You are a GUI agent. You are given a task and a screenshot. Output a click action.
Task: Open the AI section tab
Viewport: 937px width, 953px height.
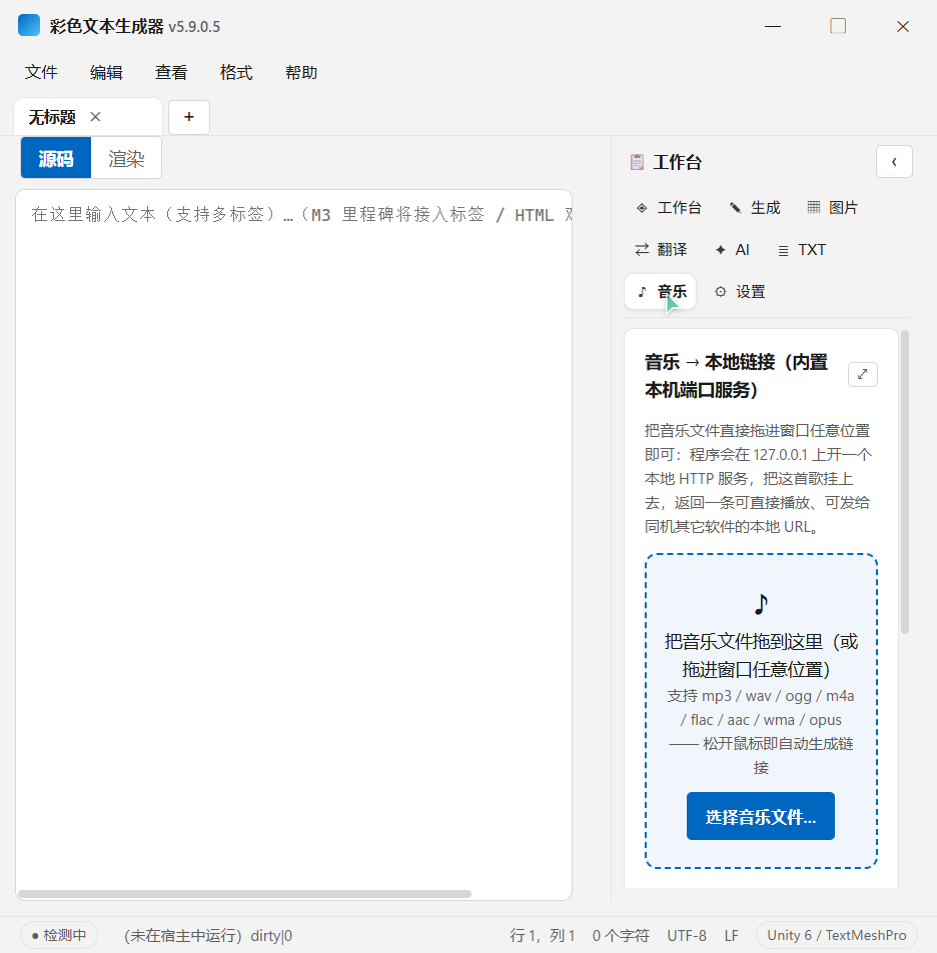(733, 250)
